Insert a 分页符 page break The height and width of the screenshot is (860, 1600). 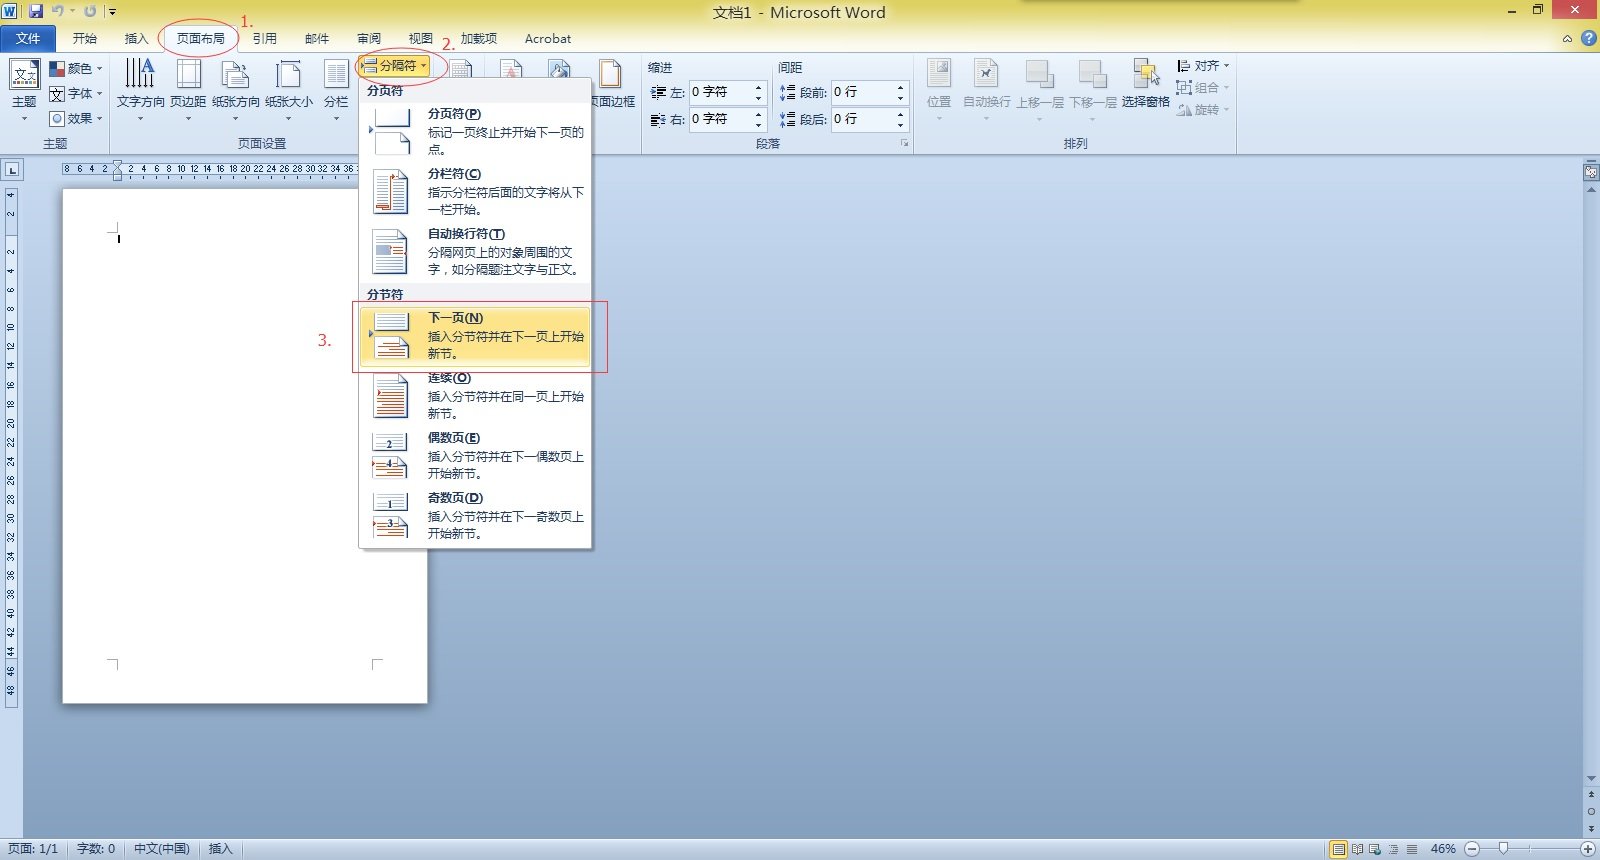tap(475, 131)
